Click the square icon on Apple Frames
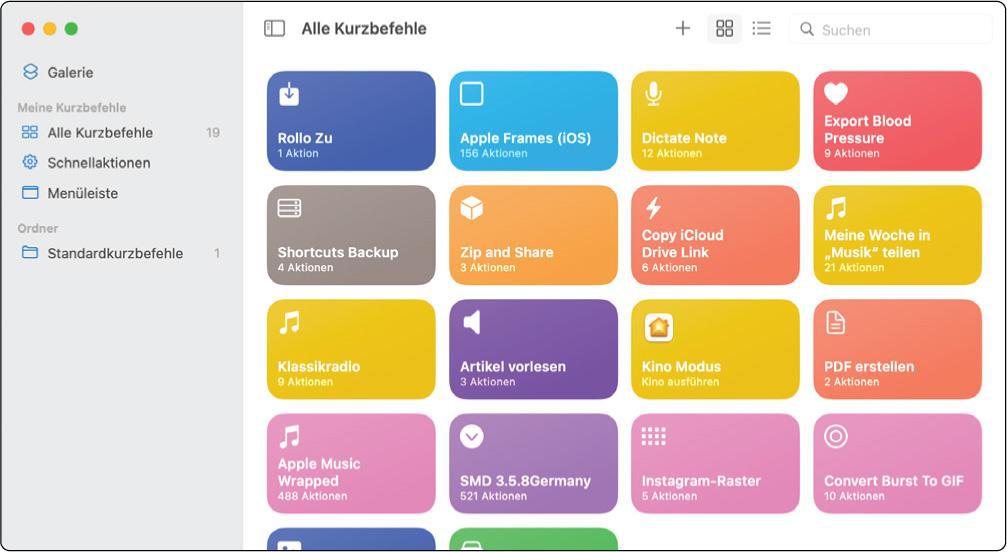This screenshot has width=1007, height=552. tap(471, 94)
